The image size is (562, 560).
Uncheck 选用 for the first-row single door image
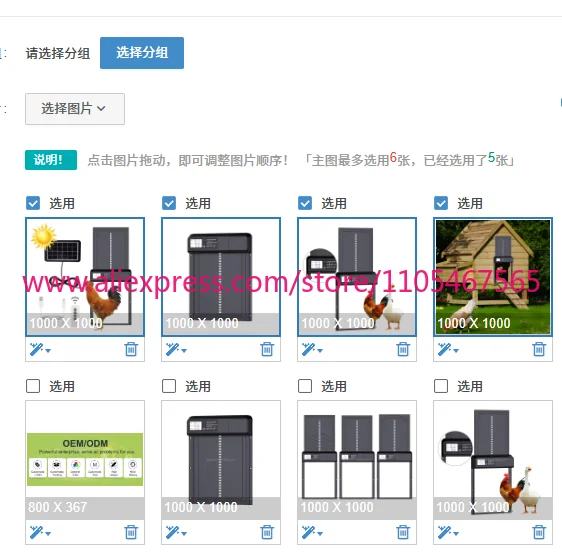169,203
